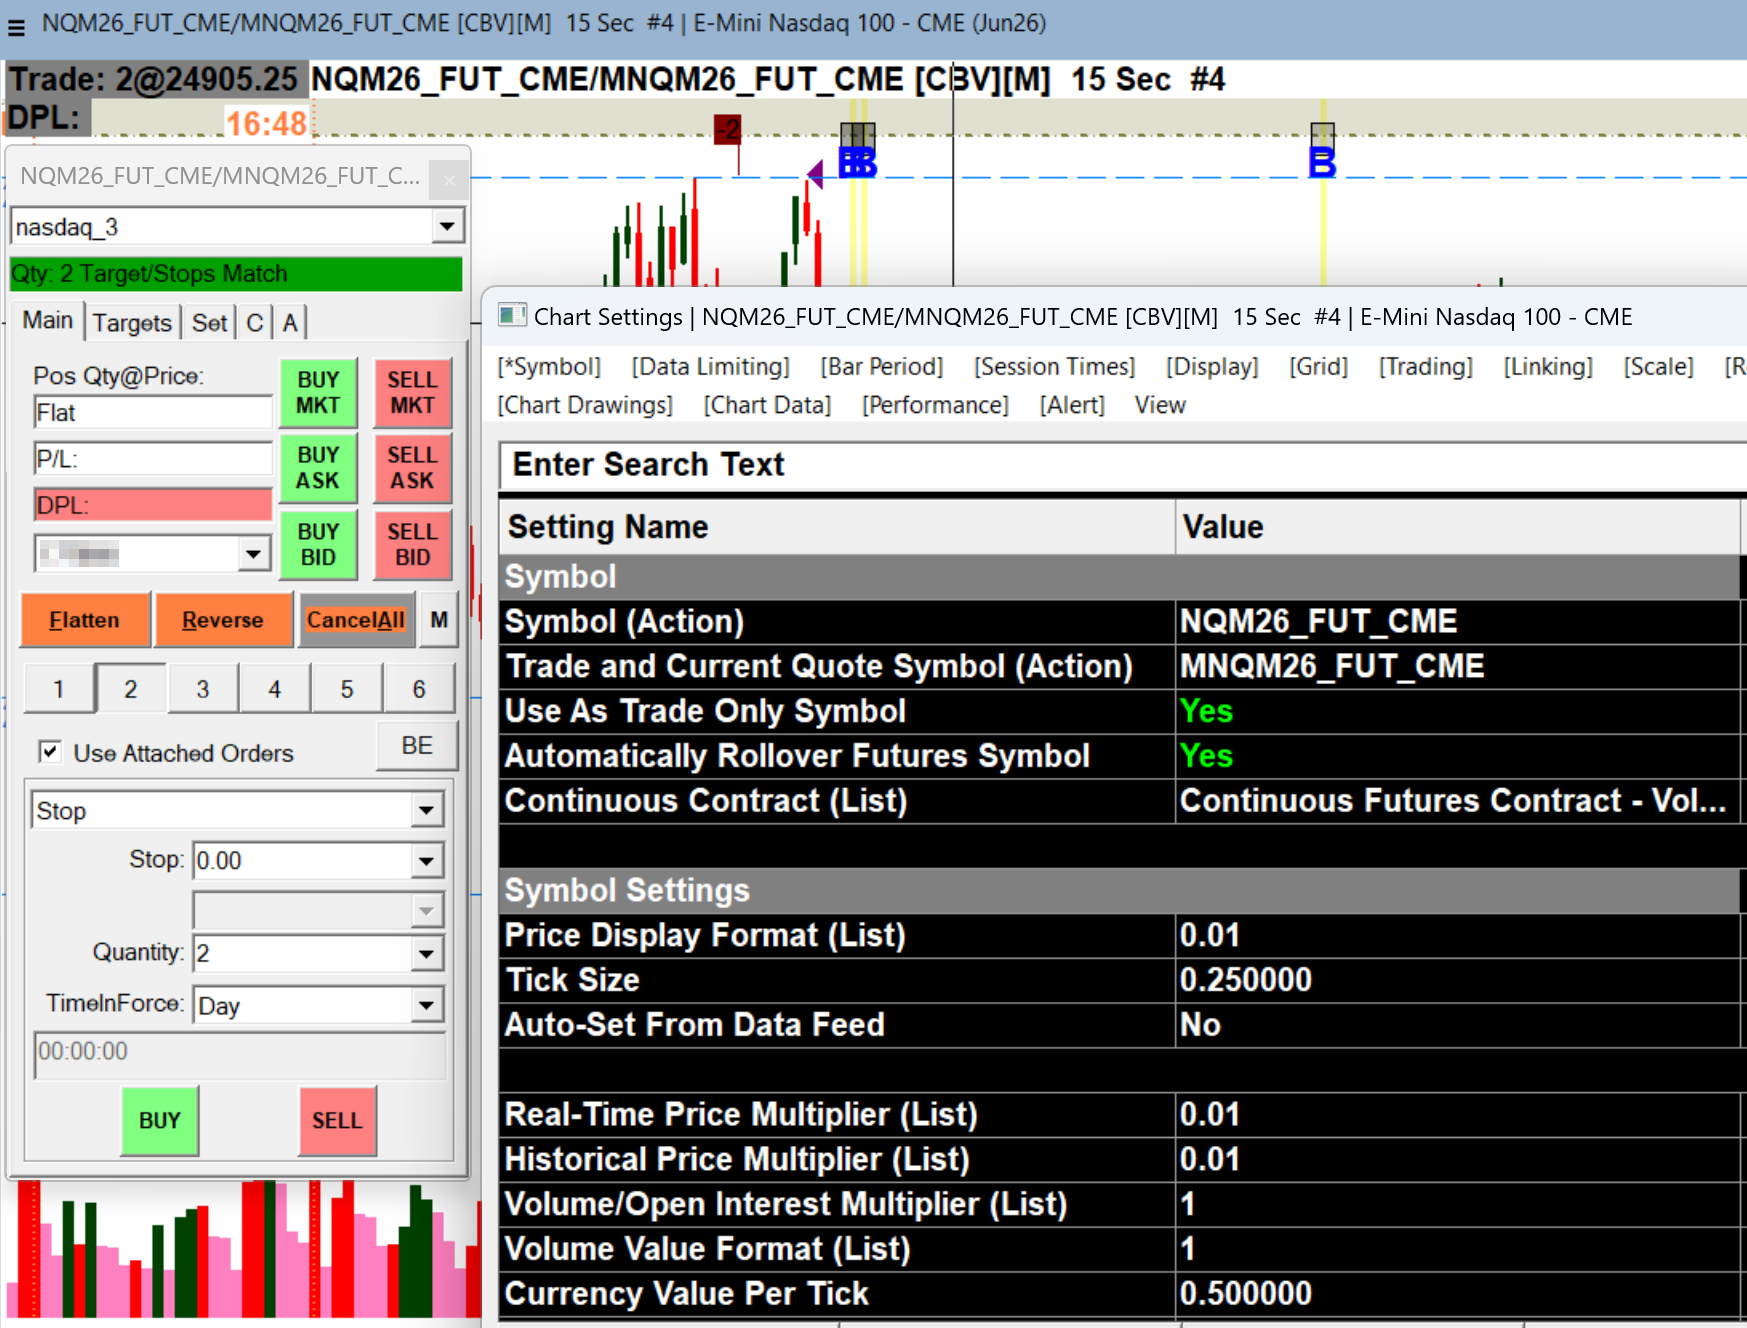1747x1328 pixels.
Task: Open the A tab in trade window
Action: pyautogui.click(x=290, y=323)
